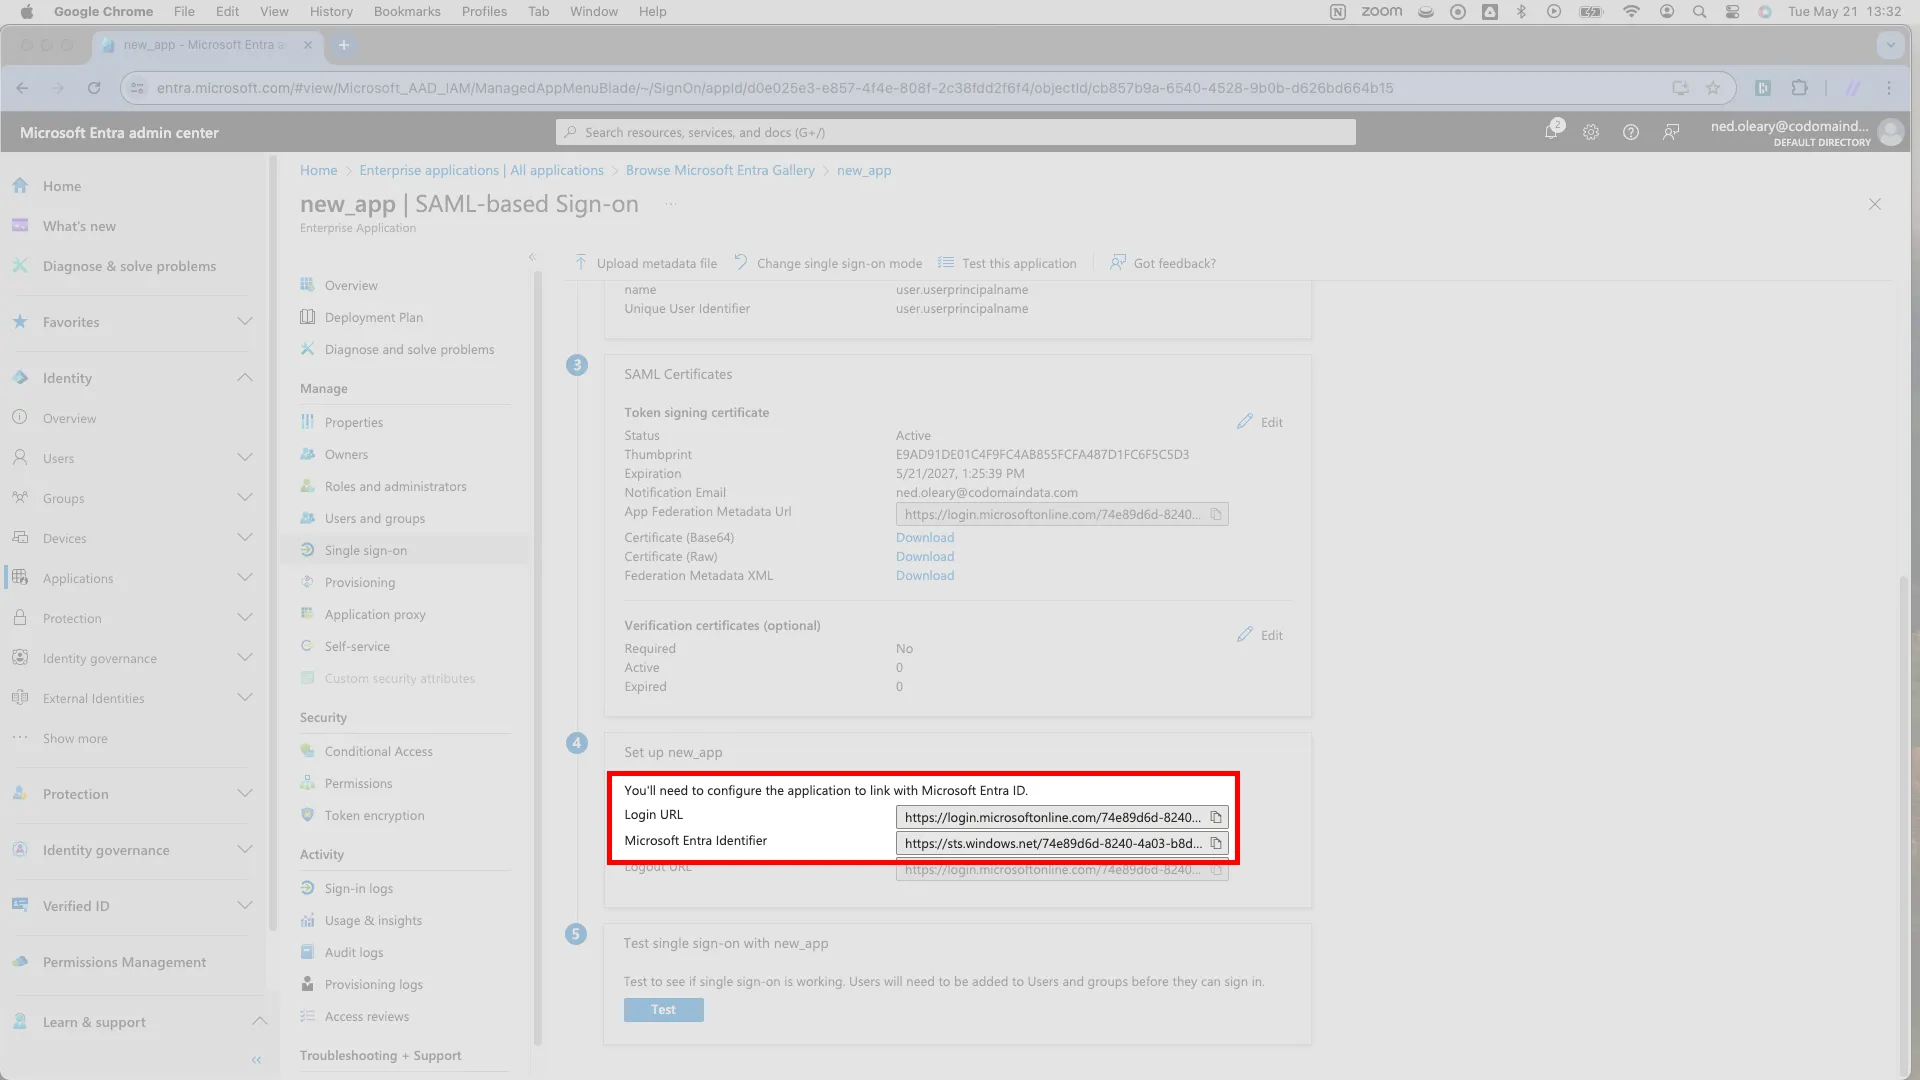Viewport: 1920px width, 1080px height.
Task: Download the Federation Metadata XML
Action: [x=925, y=575]
